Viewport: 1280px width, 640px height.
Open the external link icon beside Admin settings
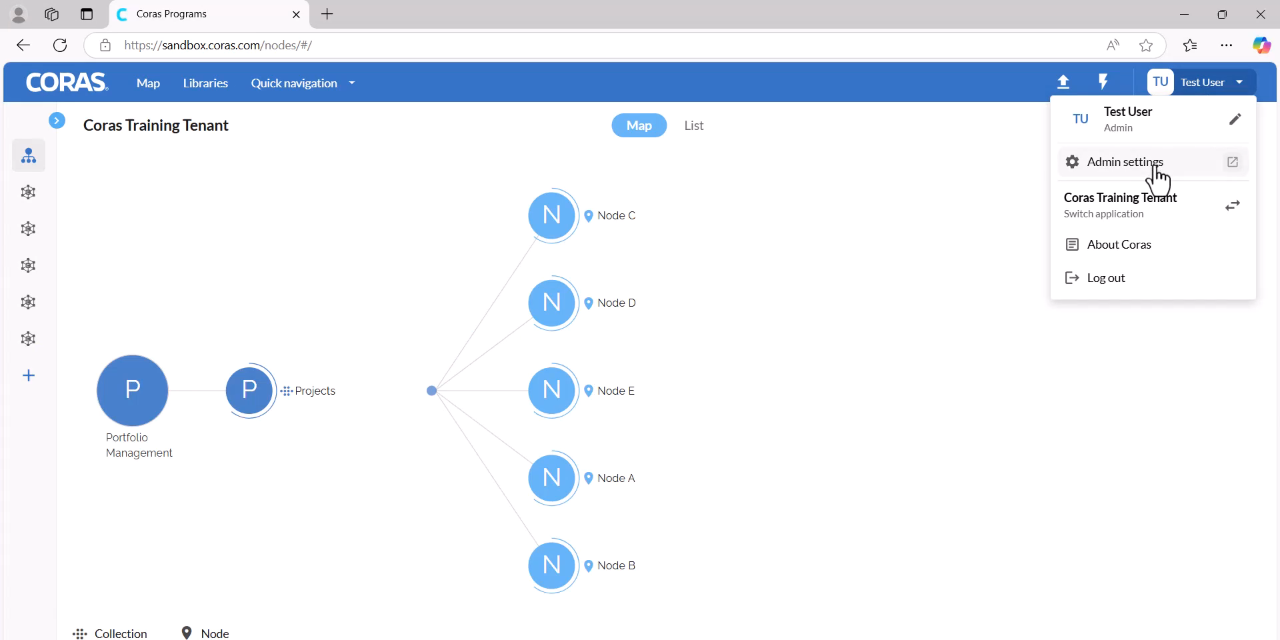(x=1232, y=162)
